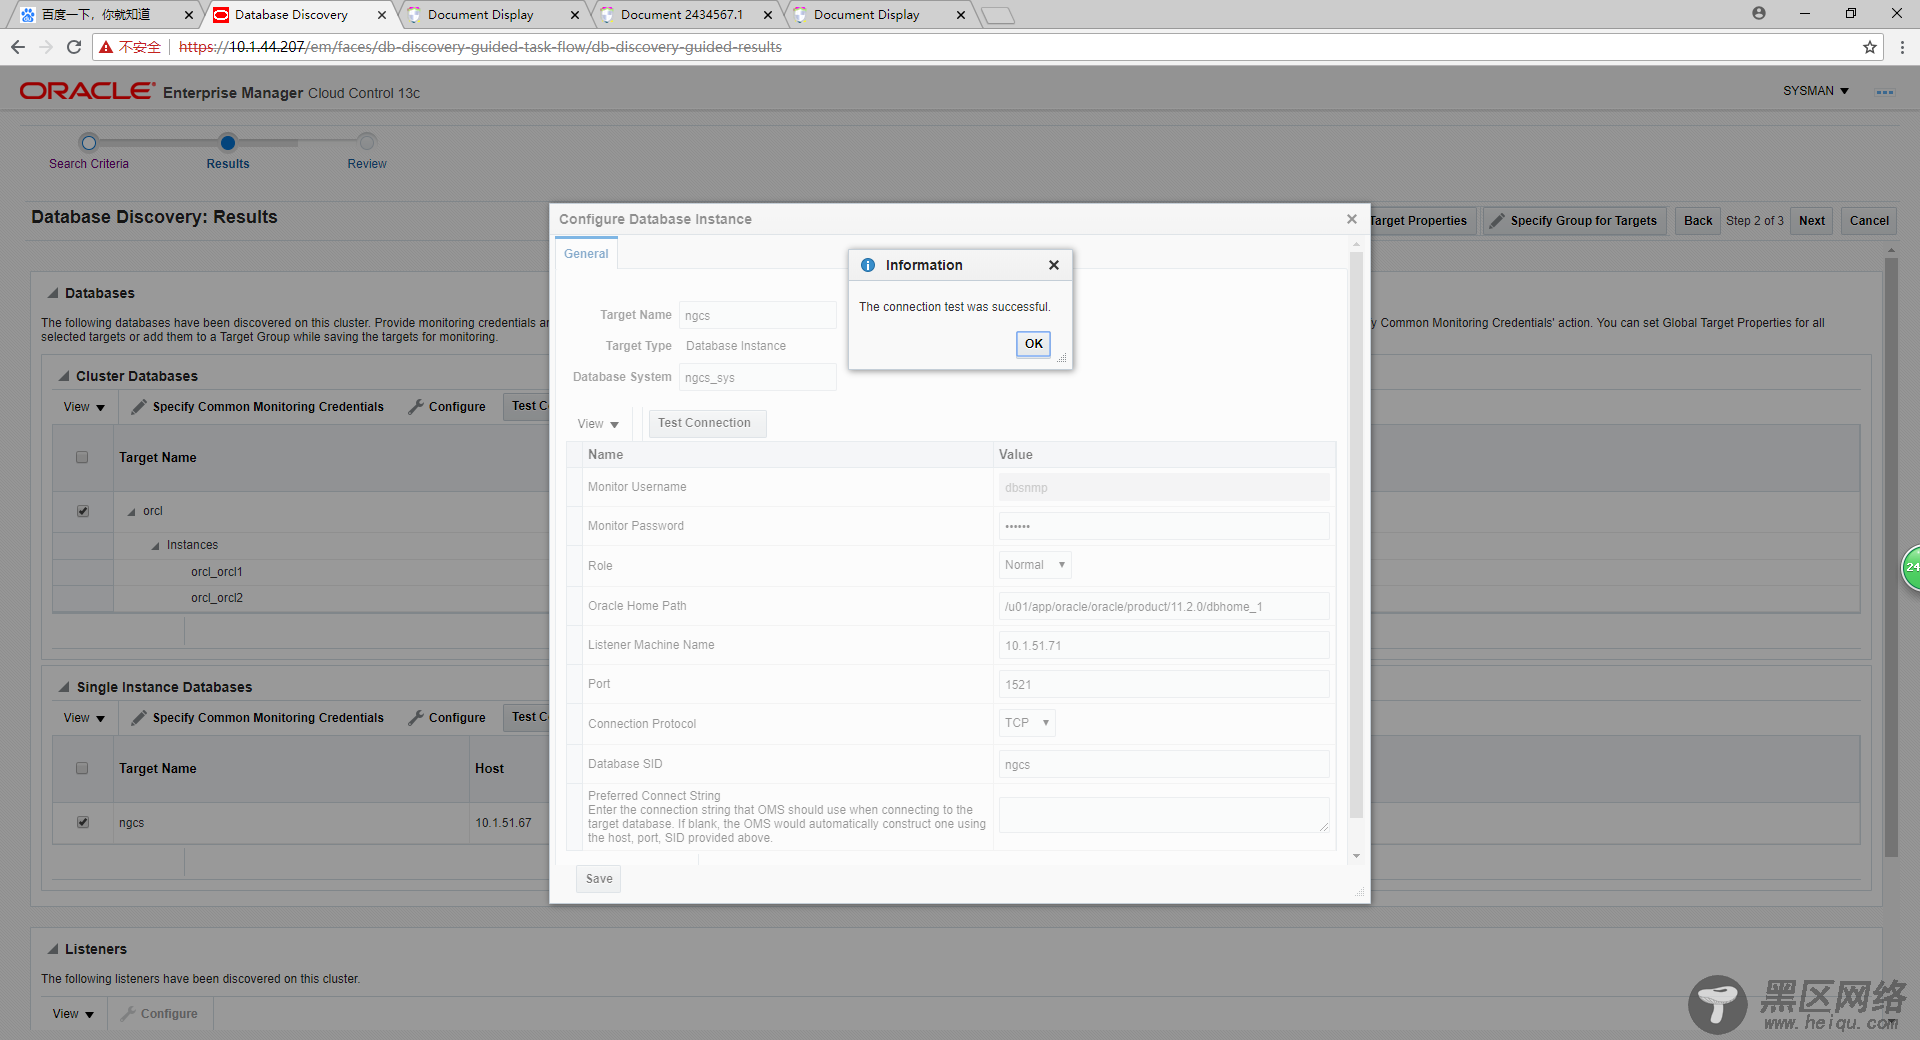Go back in browser history
This screenshot has width=1920, height=1040.
click(18, 47)
